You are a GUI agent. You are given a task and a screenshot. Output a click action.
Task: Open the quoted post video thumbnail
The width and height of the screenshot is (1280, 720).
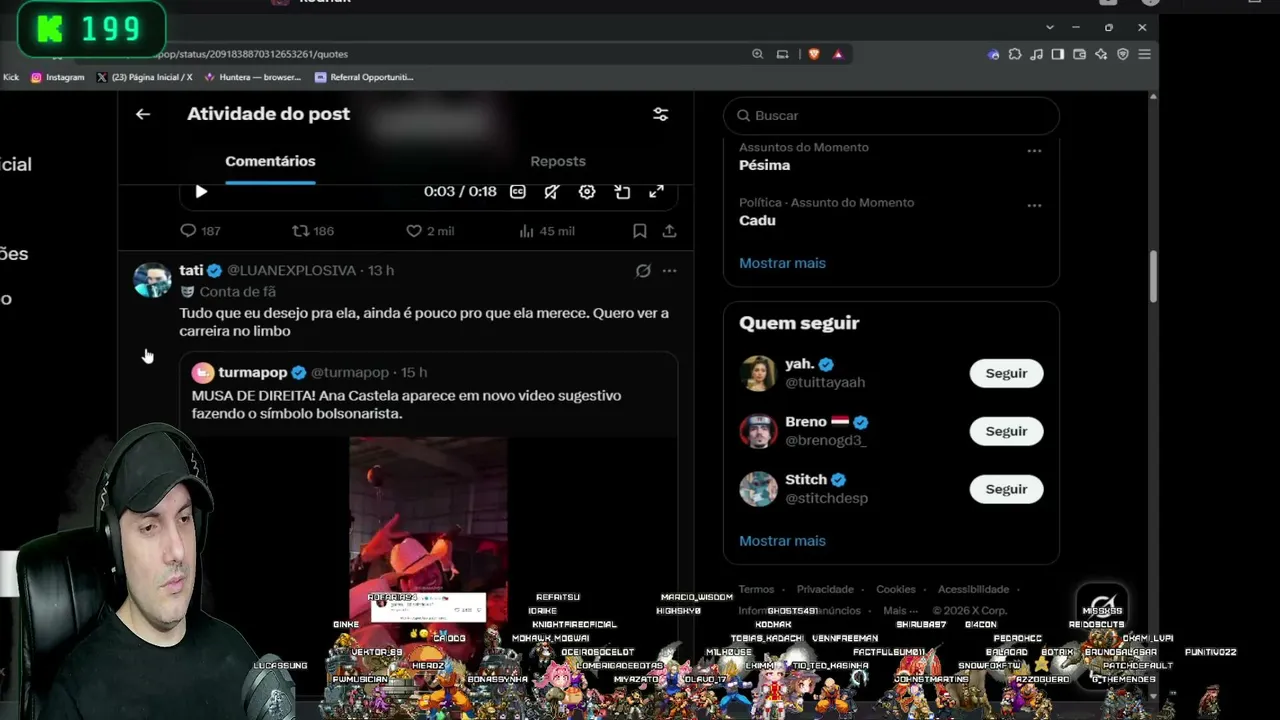(x=428, y=530)
